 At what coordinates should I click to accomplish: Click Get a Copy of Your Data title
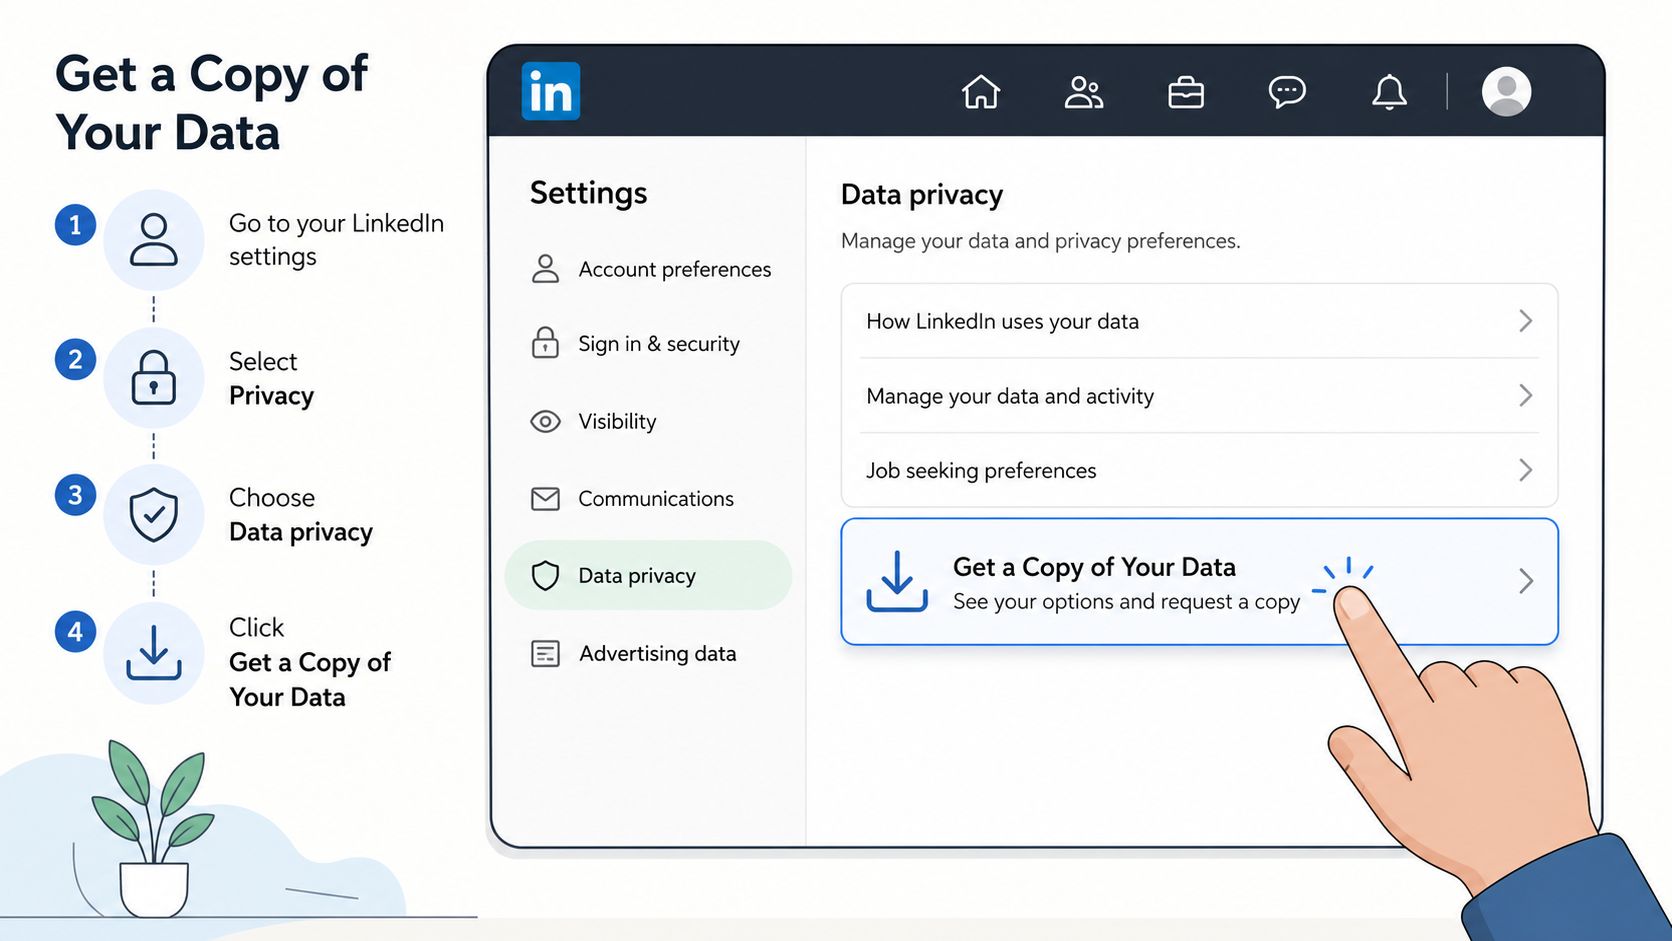[1094, 567]
